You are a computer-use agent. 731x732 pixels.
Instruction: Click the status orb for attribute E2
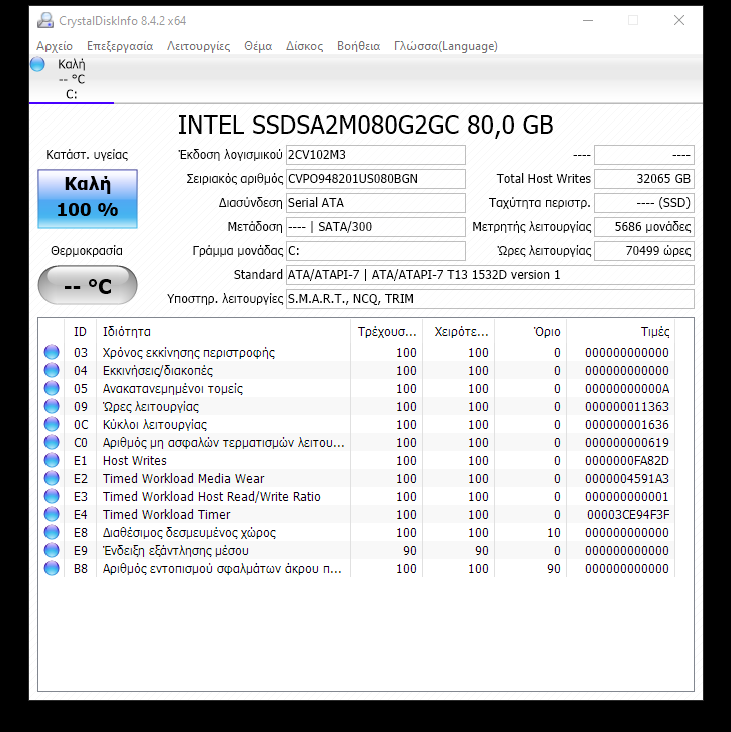[x=52, y=478]
